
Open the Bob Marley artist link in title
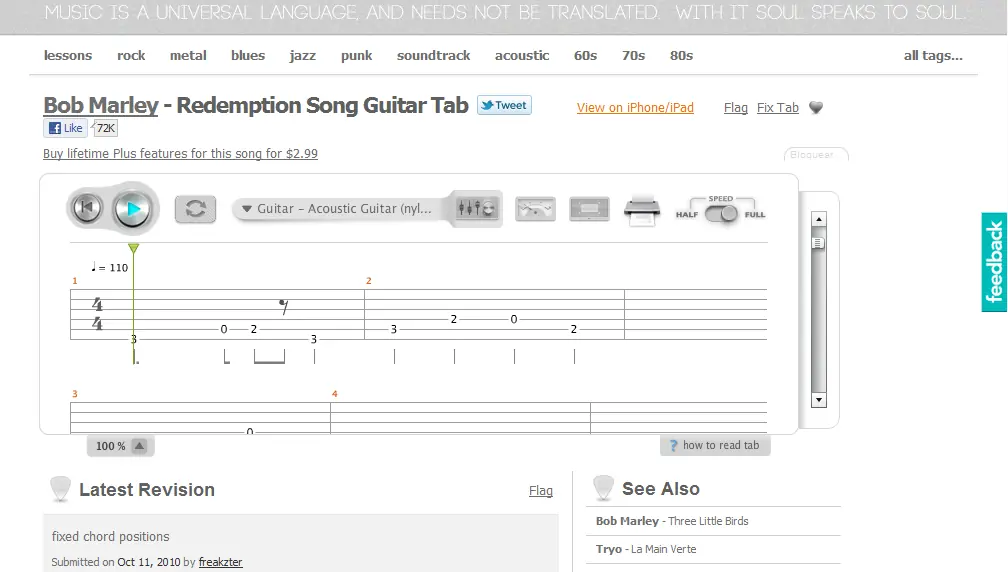click(101, 105)
